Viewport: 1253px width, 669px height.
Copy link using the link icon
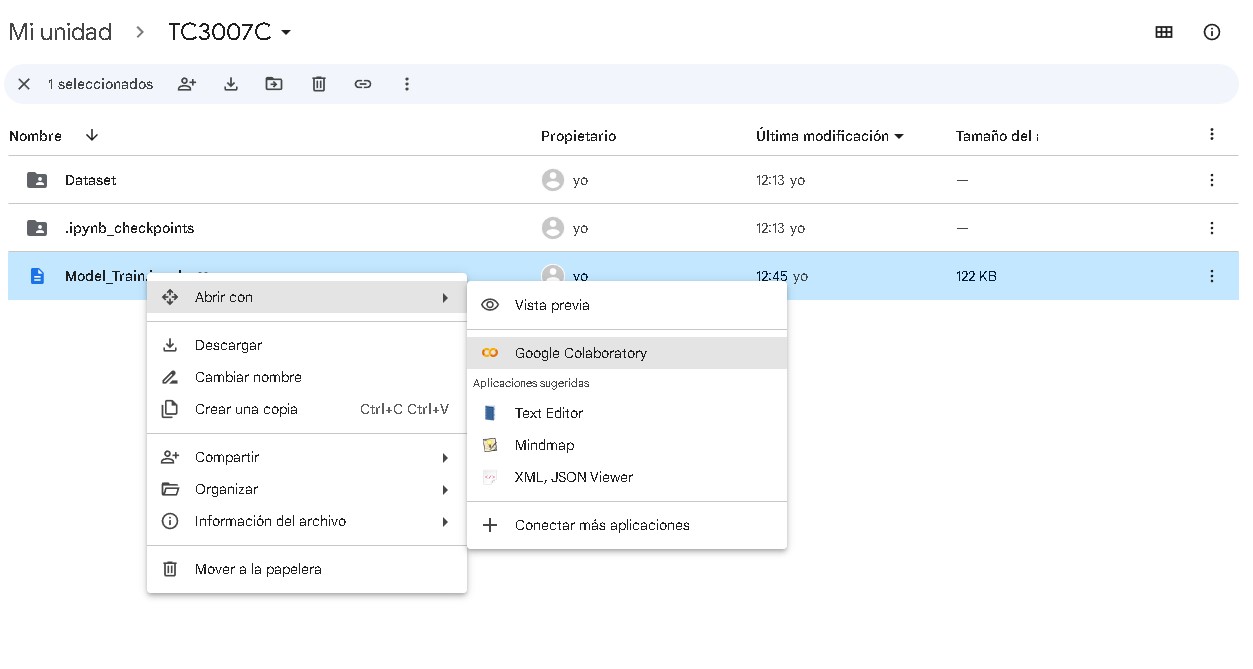[x=363, y=84]
